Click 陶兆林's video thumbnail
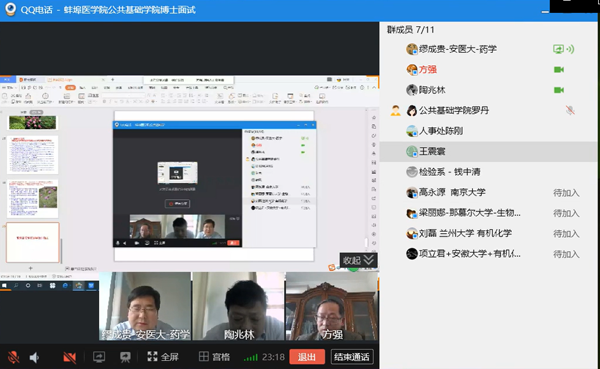Viewport: 600px width, 369px height. [238, 306]
